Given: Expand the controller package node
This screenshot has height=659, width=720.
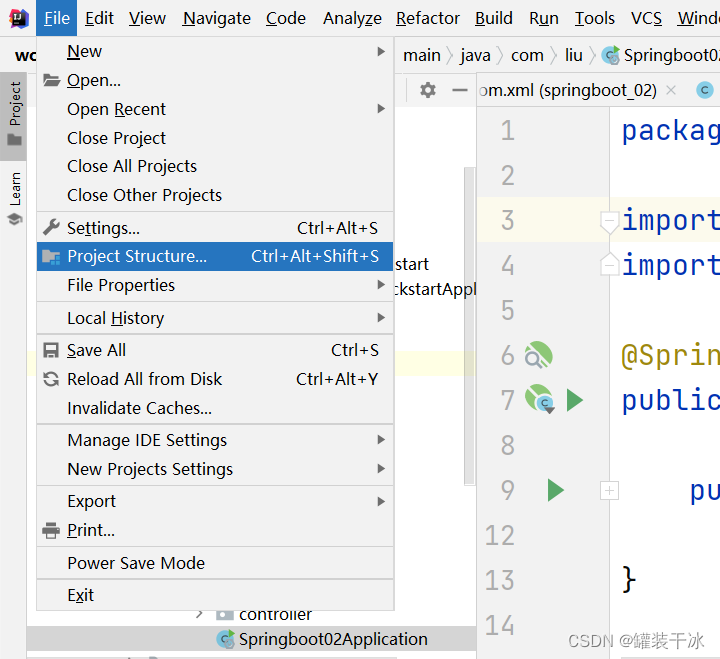Looking at the screenshot, I should pos(199,614).
